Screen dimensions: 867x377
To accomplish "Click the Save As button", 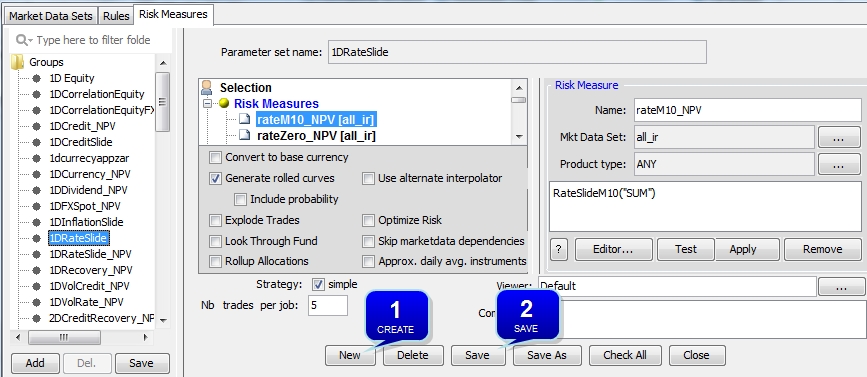I will click(547, 355).
